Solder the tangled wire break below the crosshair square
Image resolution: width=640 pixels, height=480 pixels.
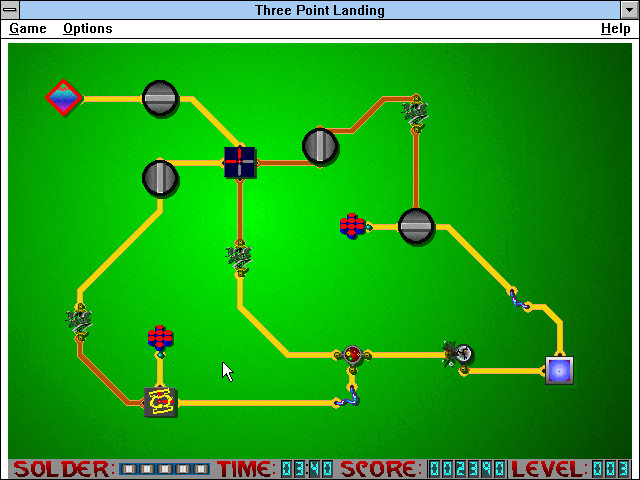pyautogui.click(x=240, y=258)
